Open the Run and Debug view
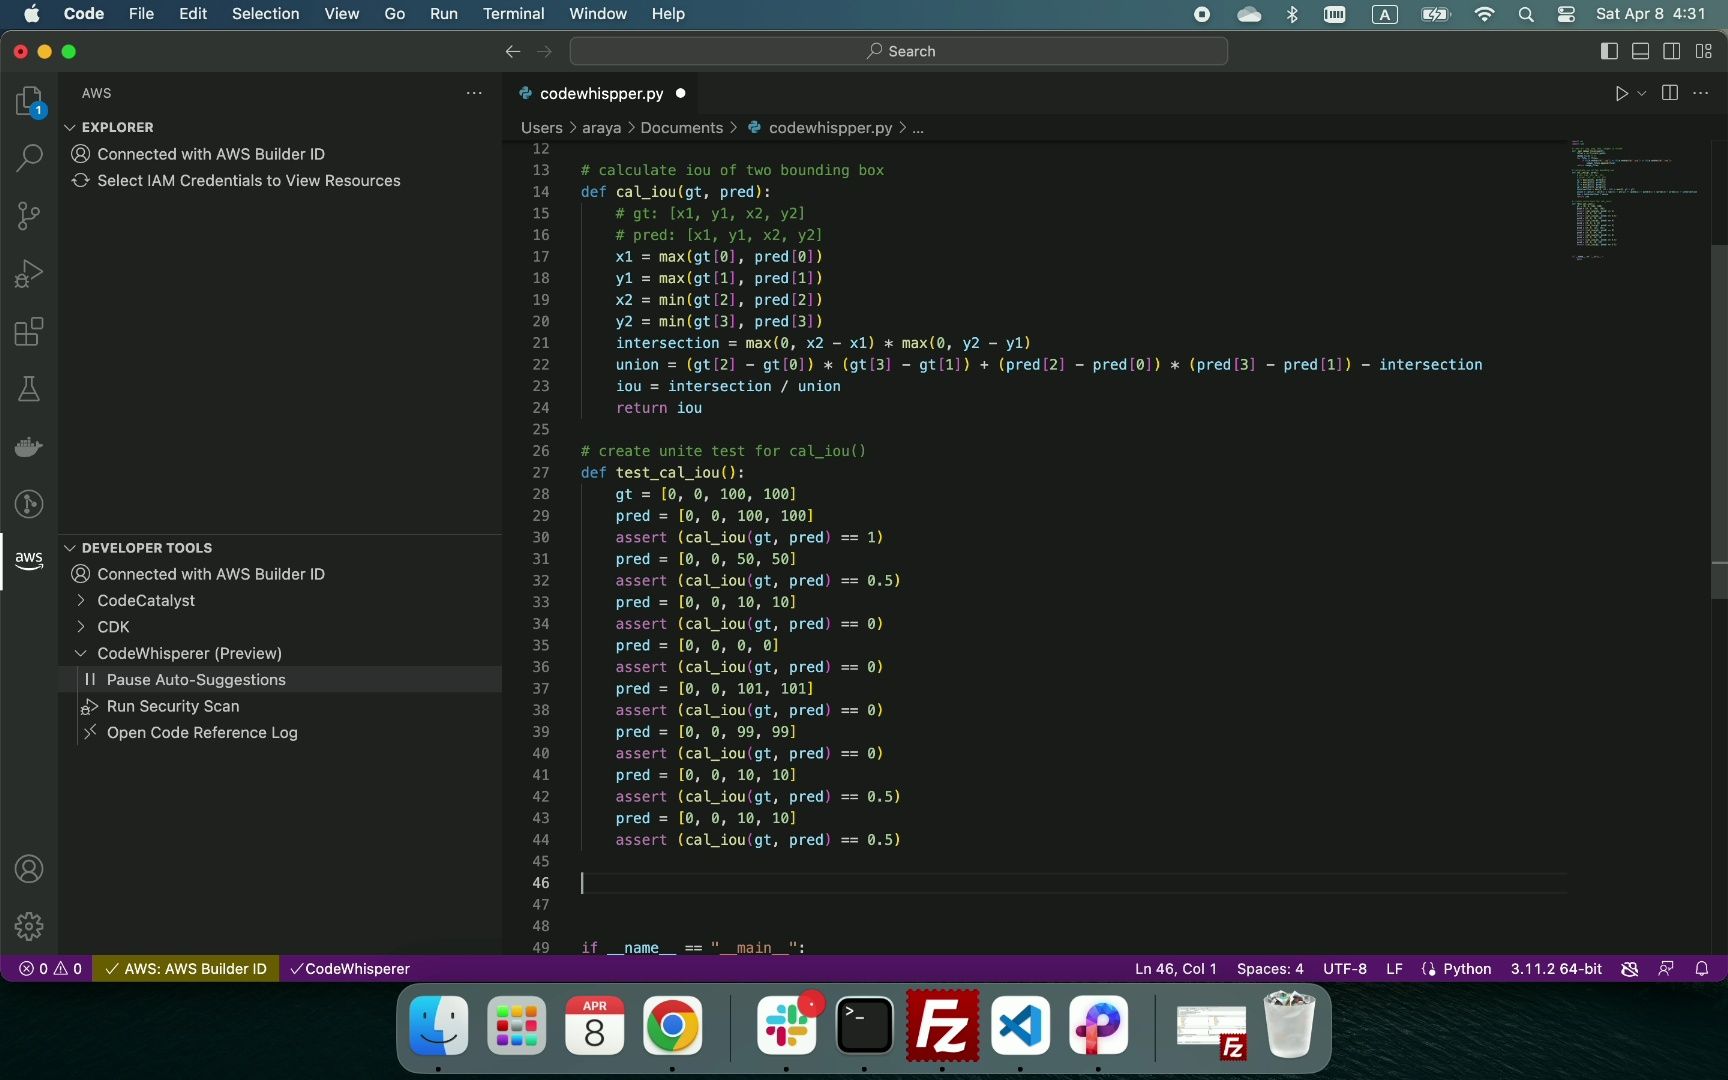Viewport: 1728px width, 1080px height. 29,273
